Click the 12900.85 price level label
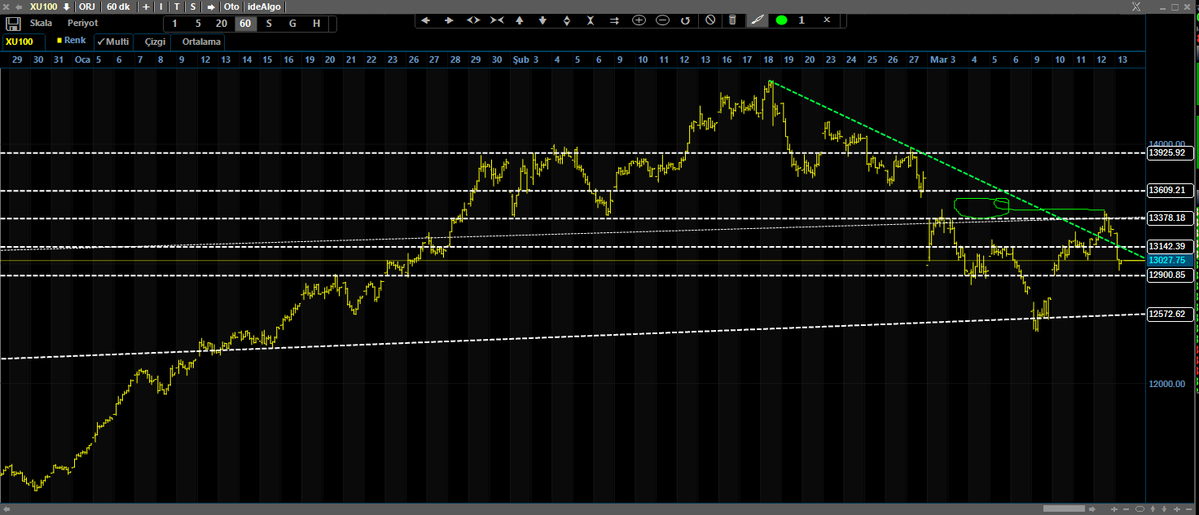1199x515 pixels. click(x=1171, y=275)
